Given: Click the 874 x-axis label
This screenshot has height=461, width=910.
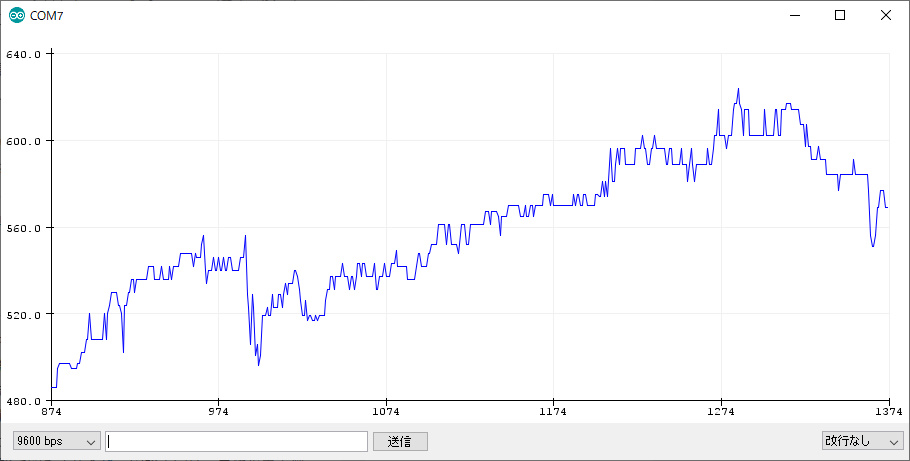Looking at the screenshot, I should point(52,412).
